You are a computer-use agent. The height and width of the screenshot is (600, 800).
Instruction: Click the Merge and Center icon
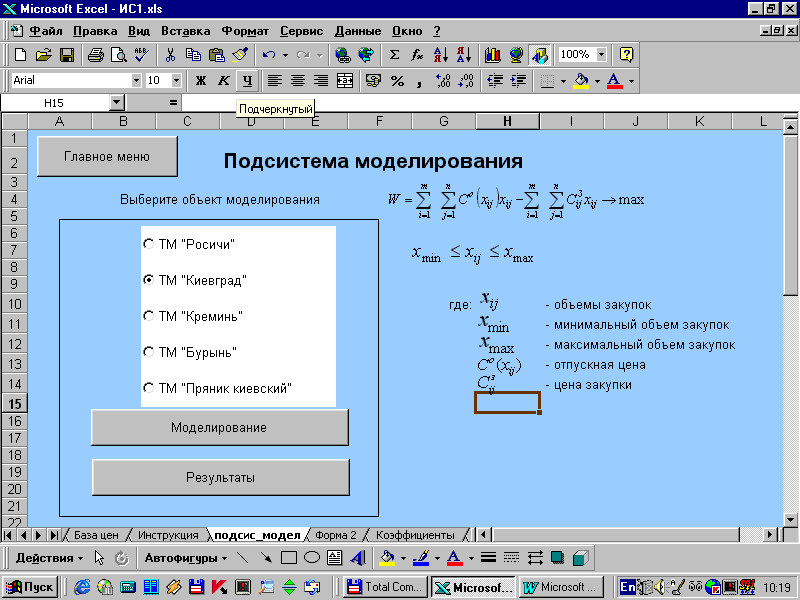pos(345,81)
